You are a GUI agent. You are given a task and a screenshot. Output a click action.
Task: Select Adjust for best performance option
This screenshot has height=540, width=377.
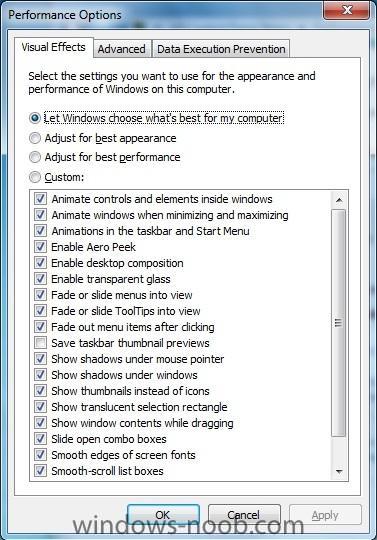coord(35,157)
